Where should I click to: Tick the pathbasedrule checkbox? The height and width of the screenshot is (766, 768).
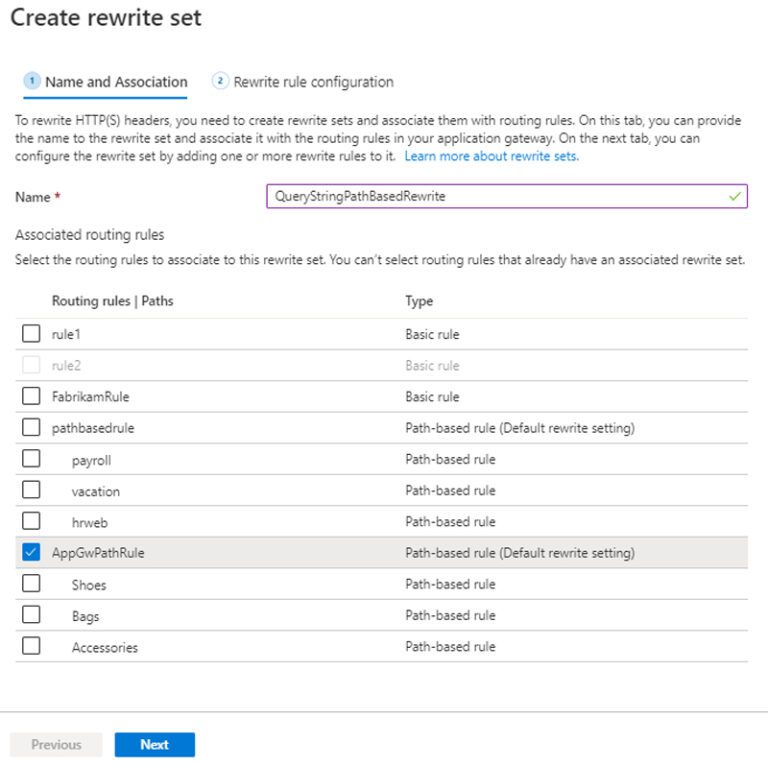pyautogui.click(x=31, y=428)
